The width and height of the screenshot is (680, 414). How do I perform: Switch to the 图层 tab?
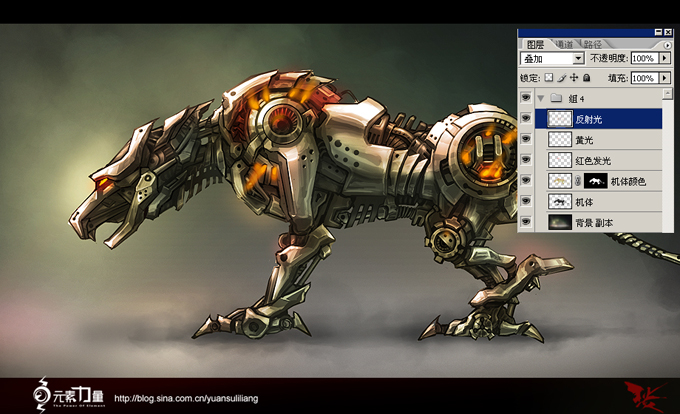point(535,44)
